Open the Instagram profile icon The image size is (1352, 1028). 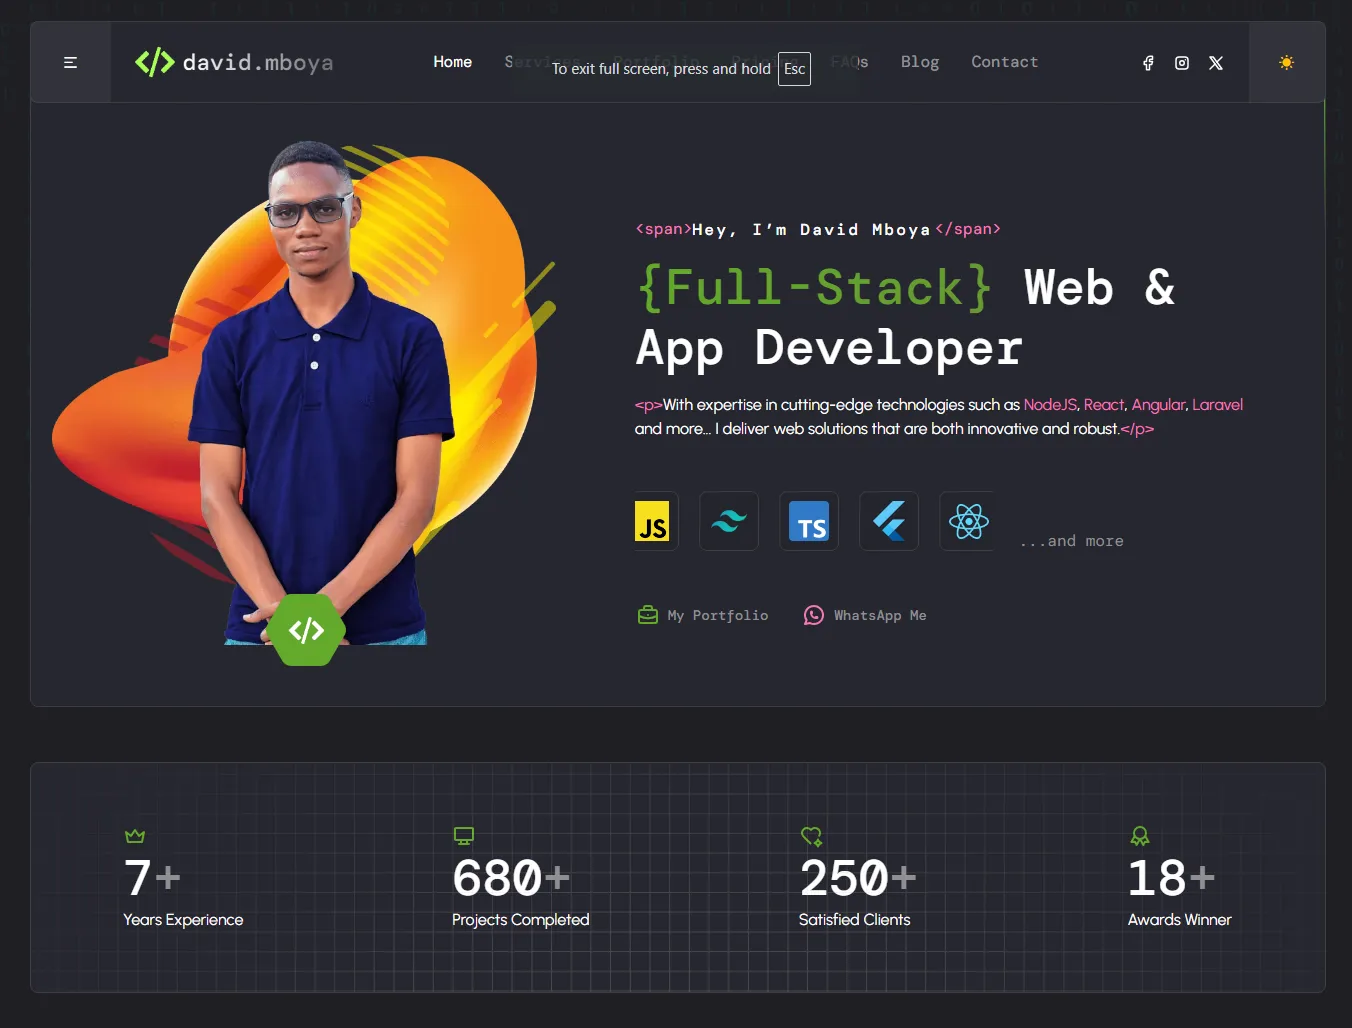[x=1182, y=63]
